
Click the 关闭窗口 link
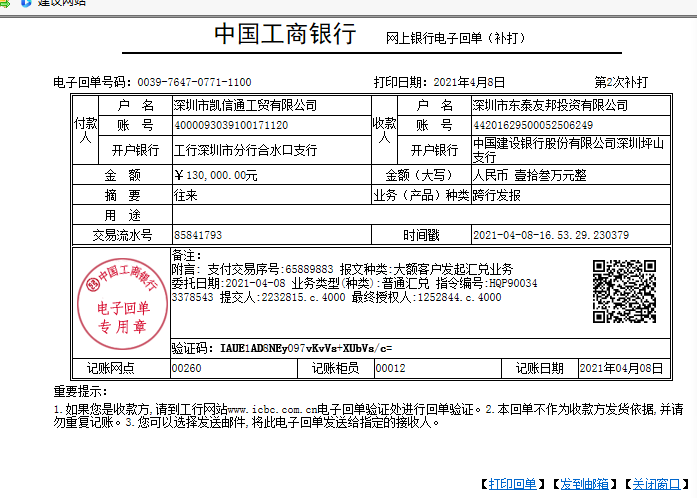(656, 484)
